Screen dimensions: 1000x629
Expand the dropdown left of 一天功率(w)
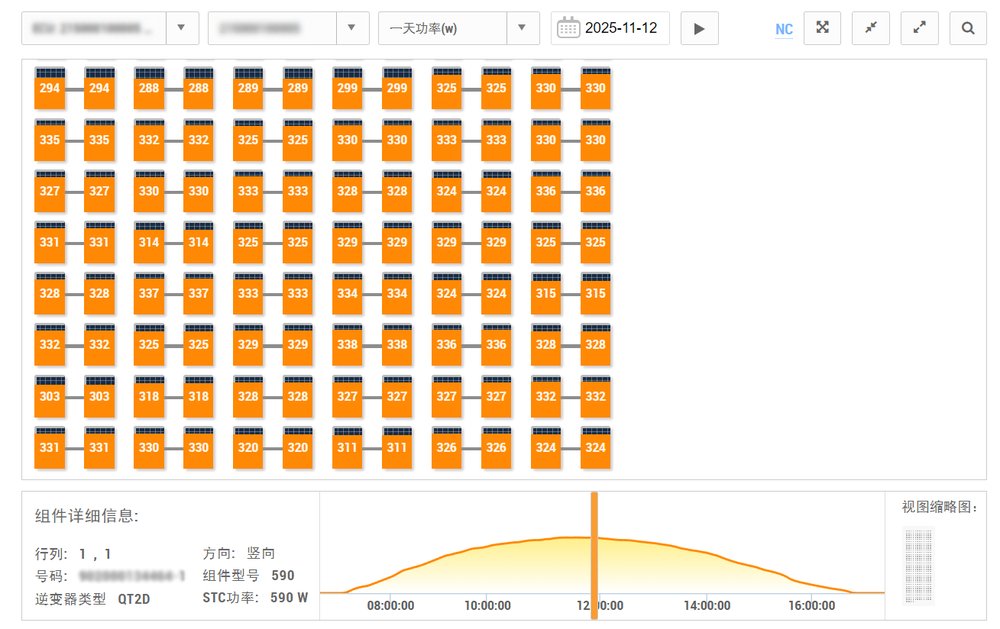click(x=350, y=28)
